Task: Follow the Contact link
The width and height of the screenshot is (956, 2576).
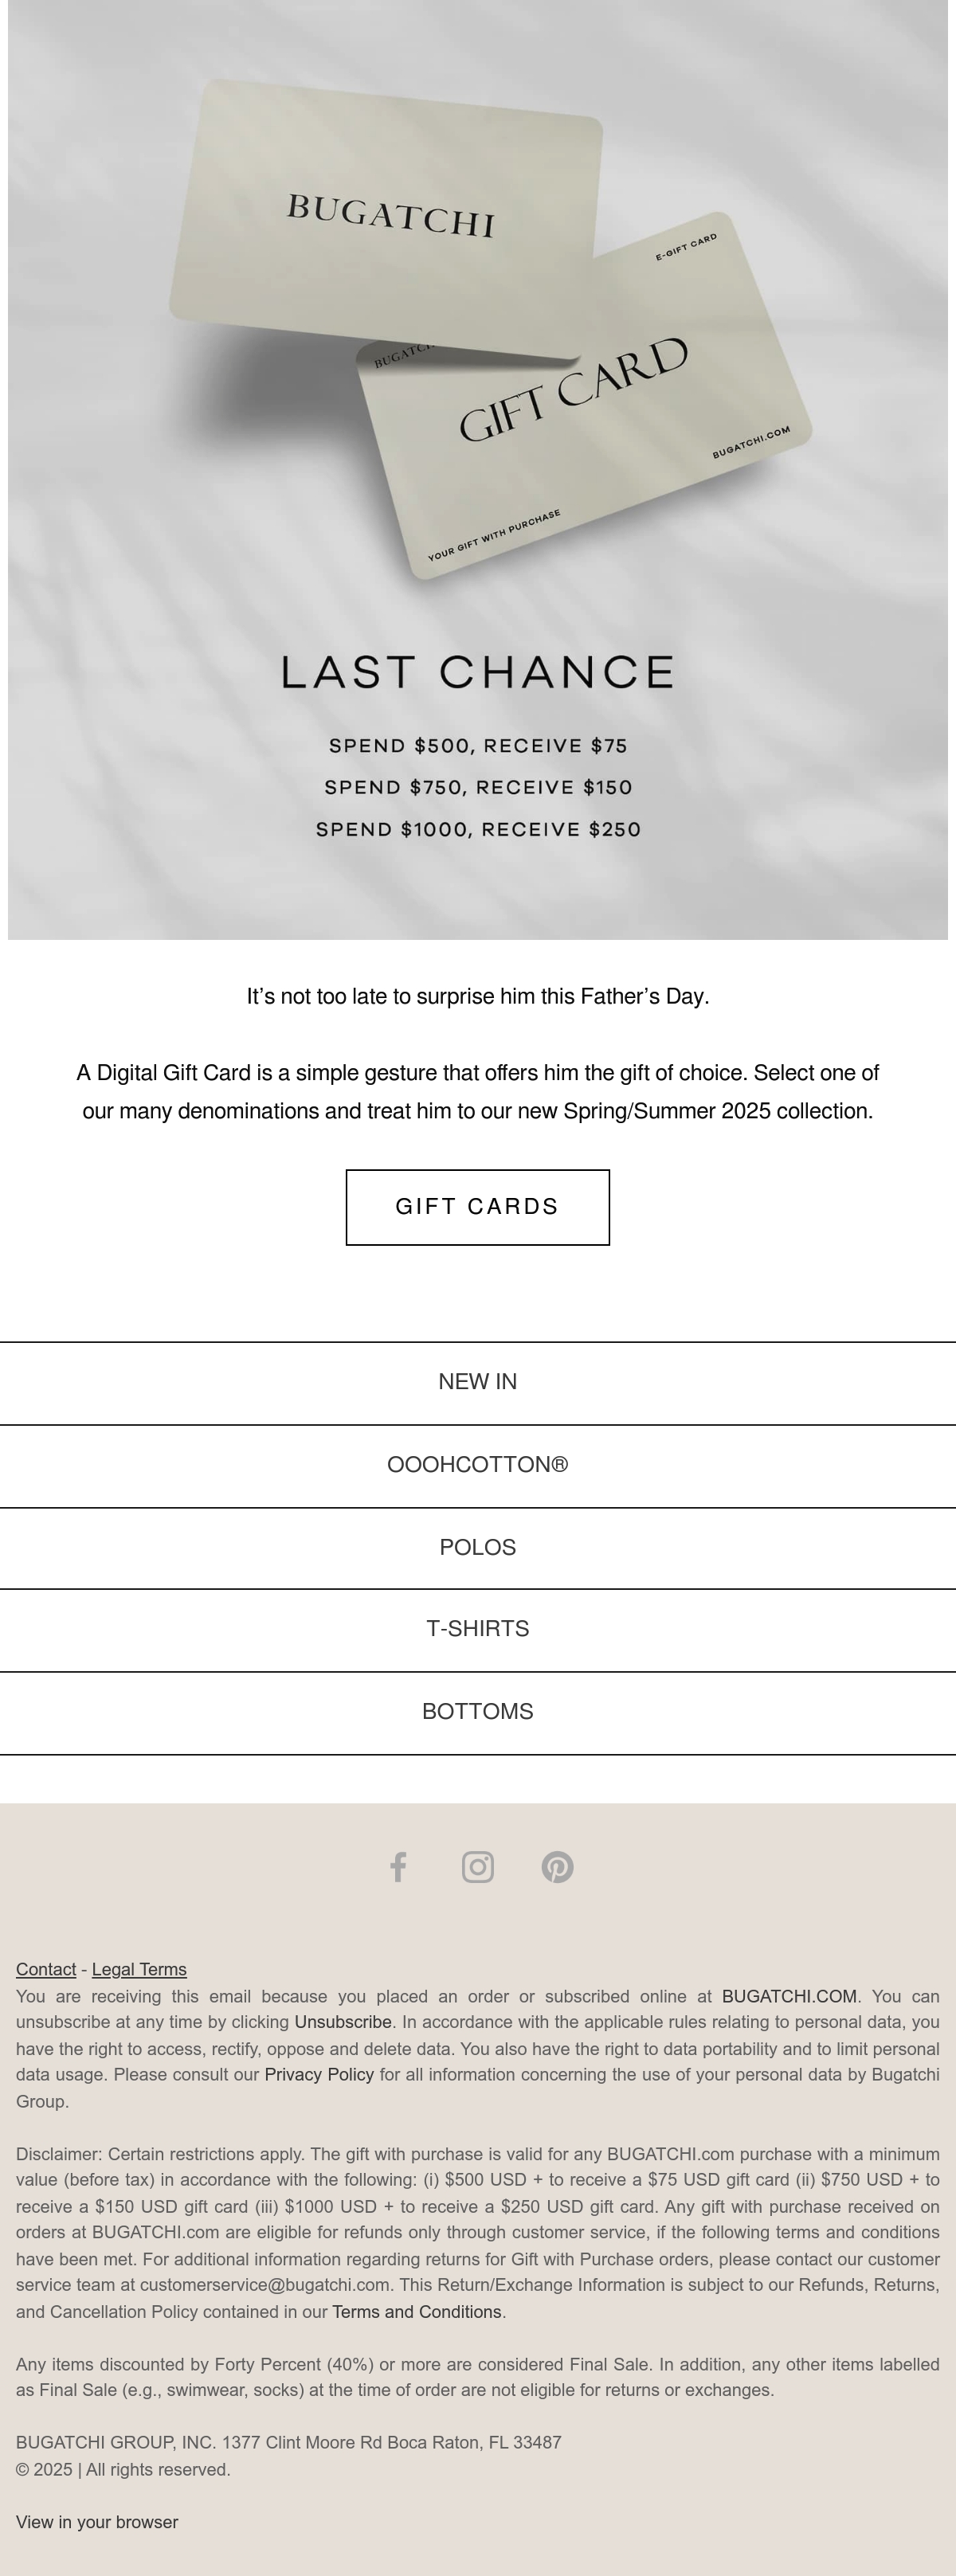Action: 46,1969
